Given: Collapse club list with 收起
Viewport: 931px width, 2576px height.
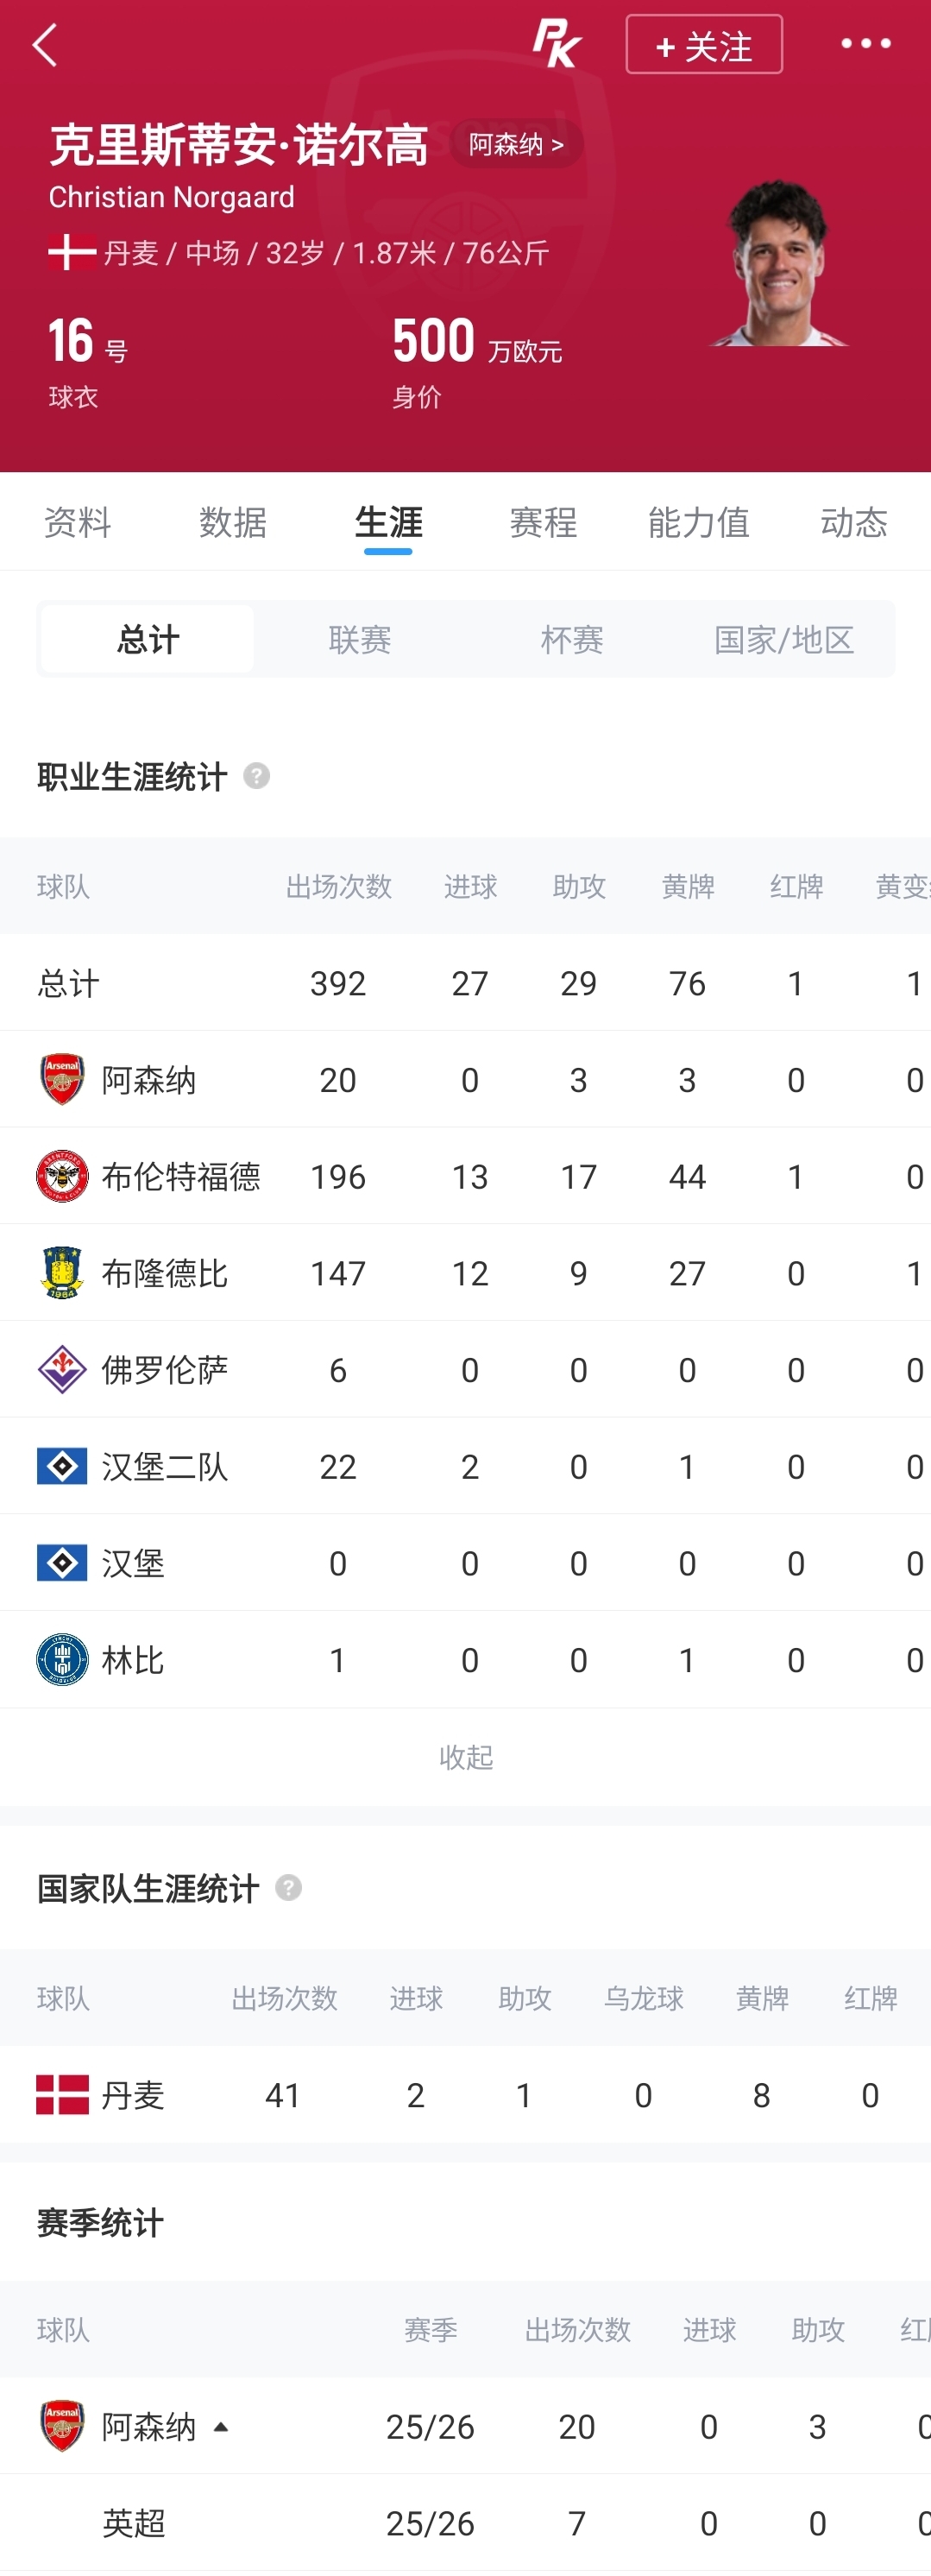Looking at the screenshot, I should (x=466, y=1757).
